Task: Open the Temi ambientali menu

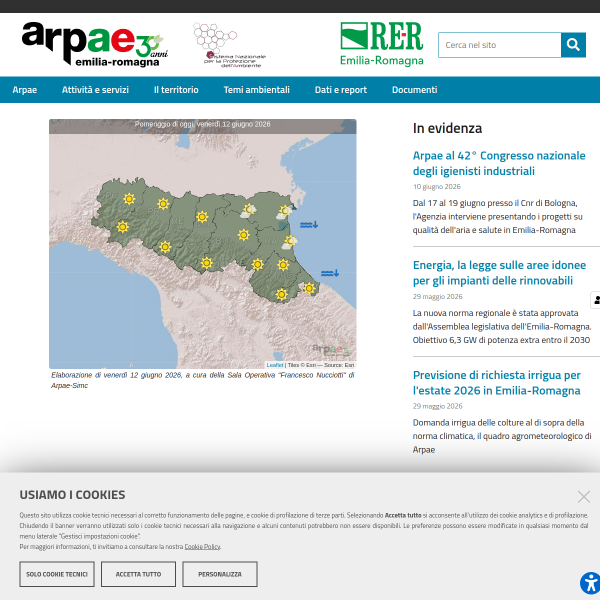Action: 256,90
